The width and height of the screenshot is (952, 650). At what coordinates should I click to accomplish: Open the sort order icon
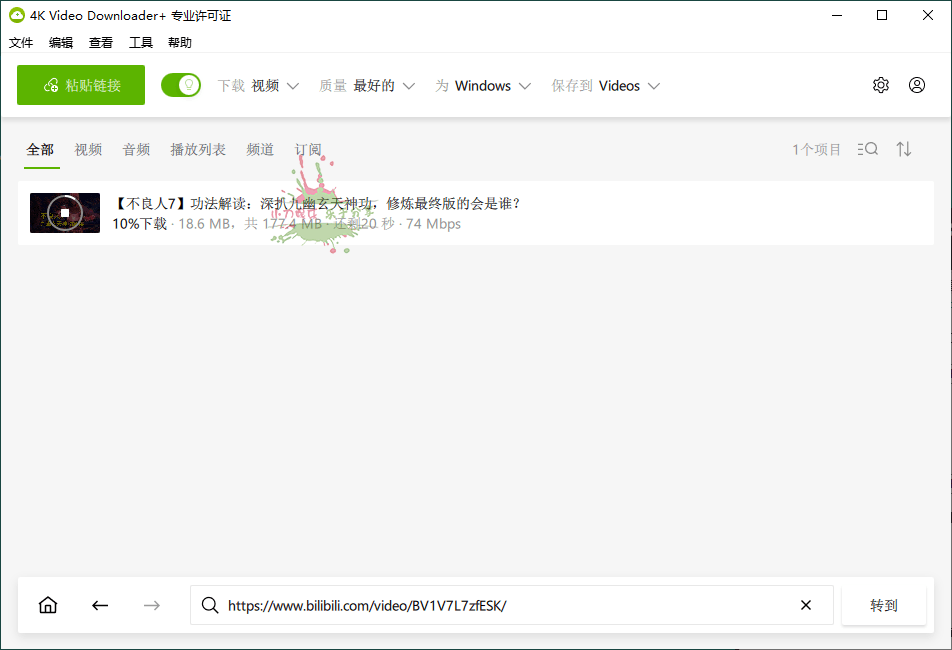pyautogui.click(x=904, y=148)
